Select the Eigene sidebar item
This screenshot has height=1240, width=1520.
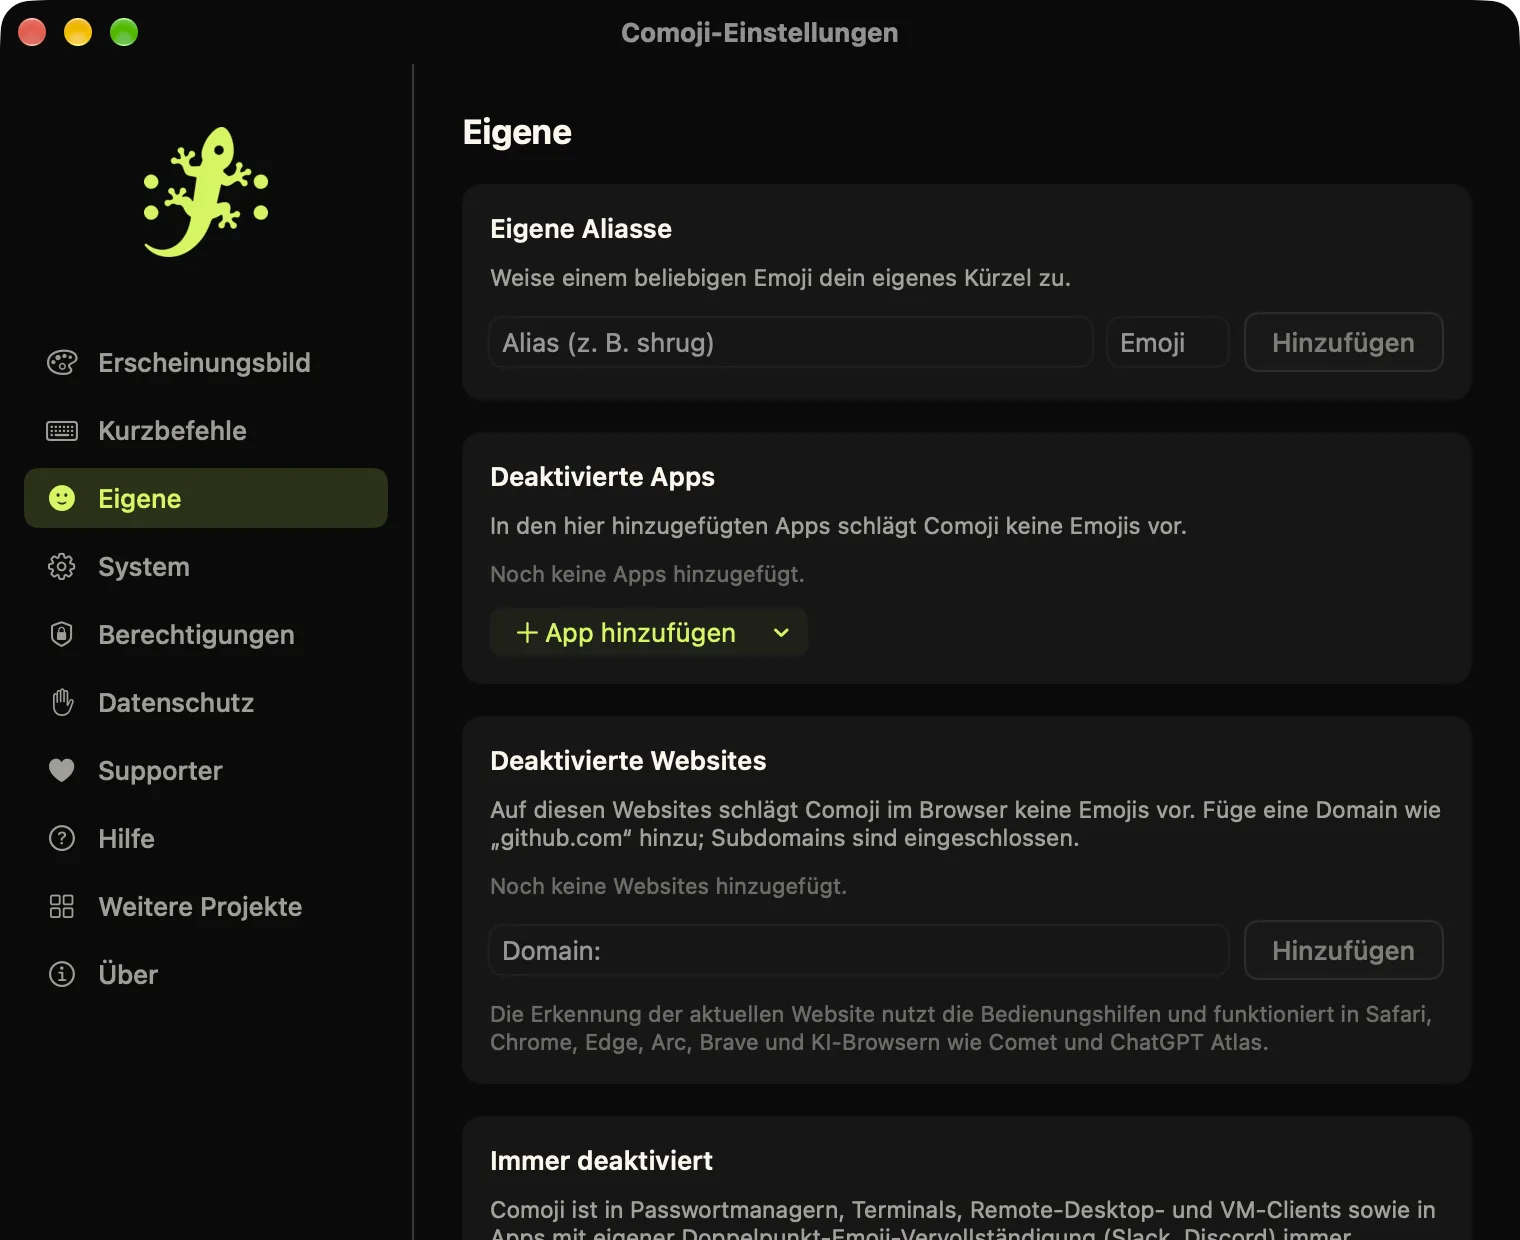point(206,498)
